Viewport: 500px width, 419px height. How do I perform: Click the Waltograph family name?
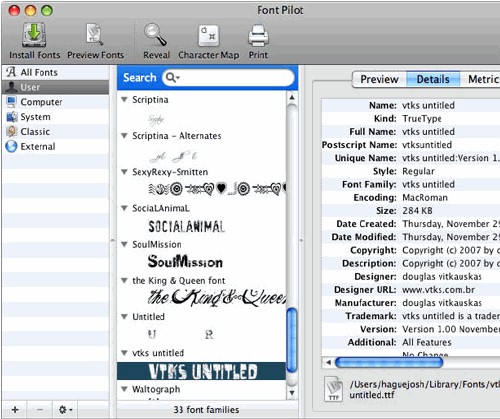coord(156,389)
